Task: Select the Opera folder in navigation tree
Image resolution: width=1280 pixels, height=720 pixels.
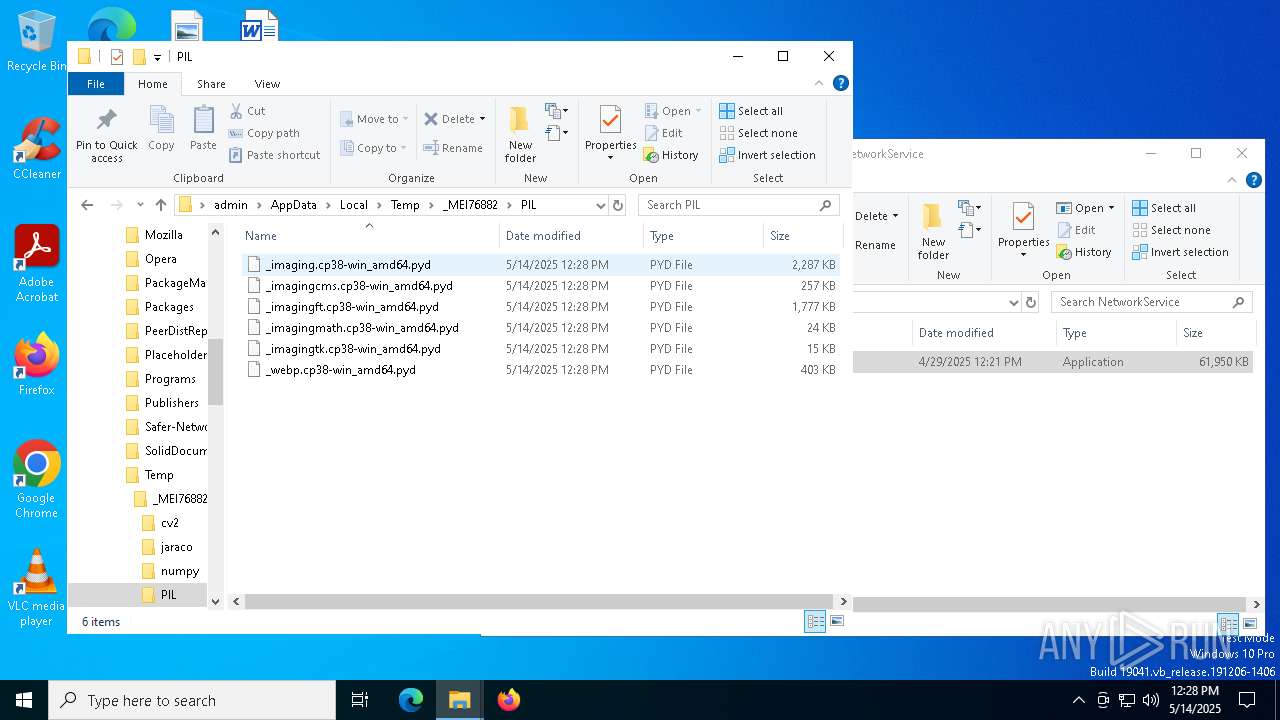Action: coord(160,259)
